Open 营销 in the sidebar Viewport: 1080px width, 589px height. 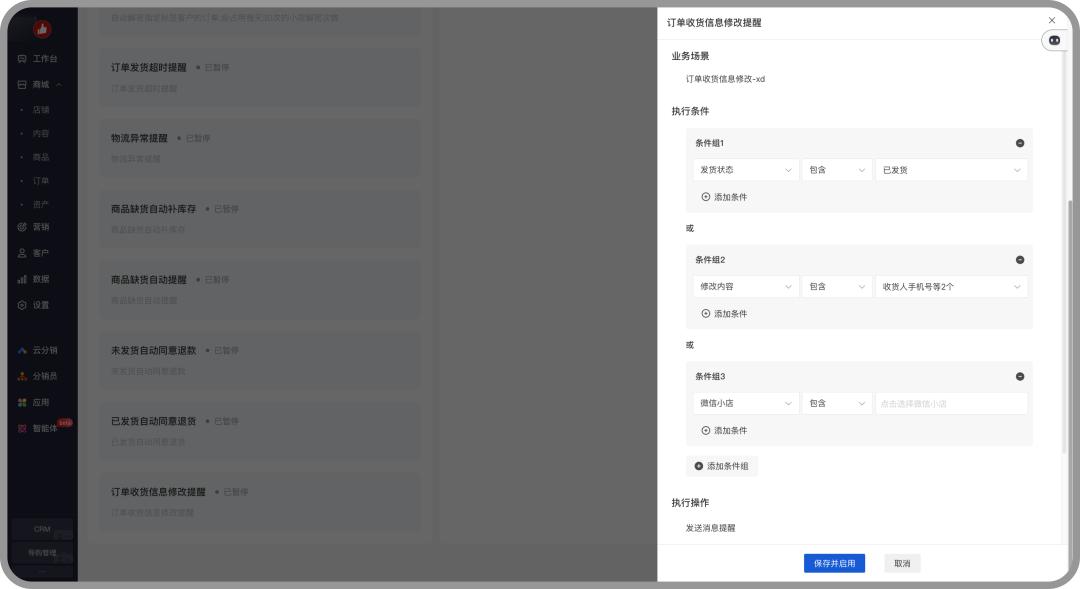click(x=38, y=227)
